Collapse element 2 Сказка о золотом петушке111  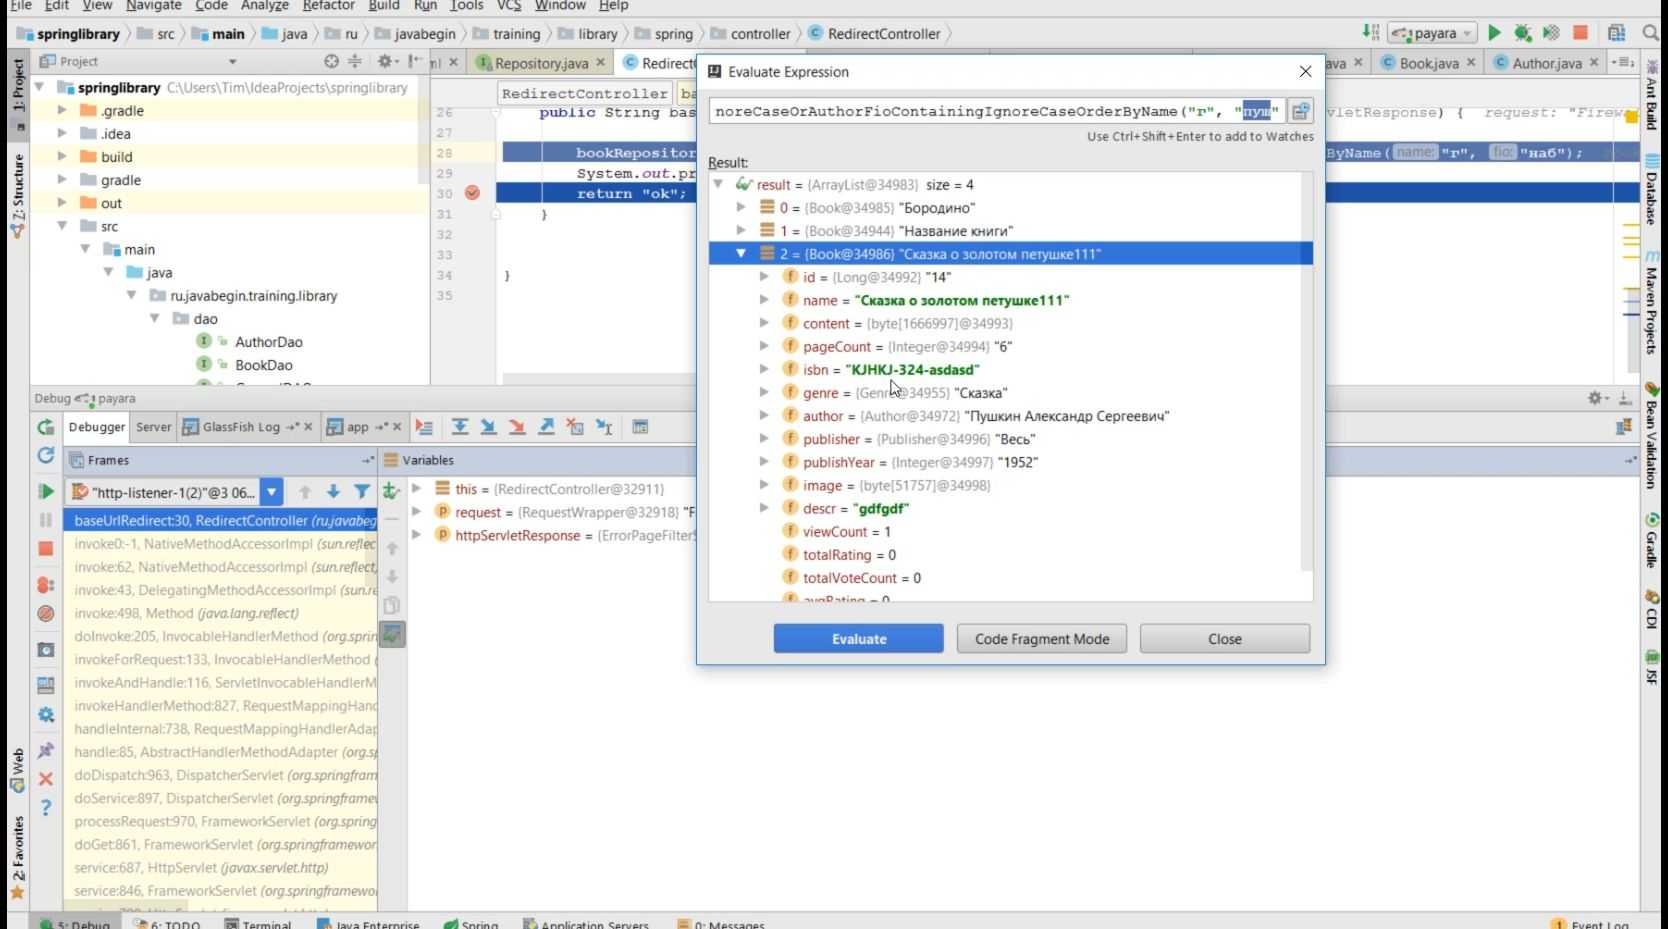(741, 254)
